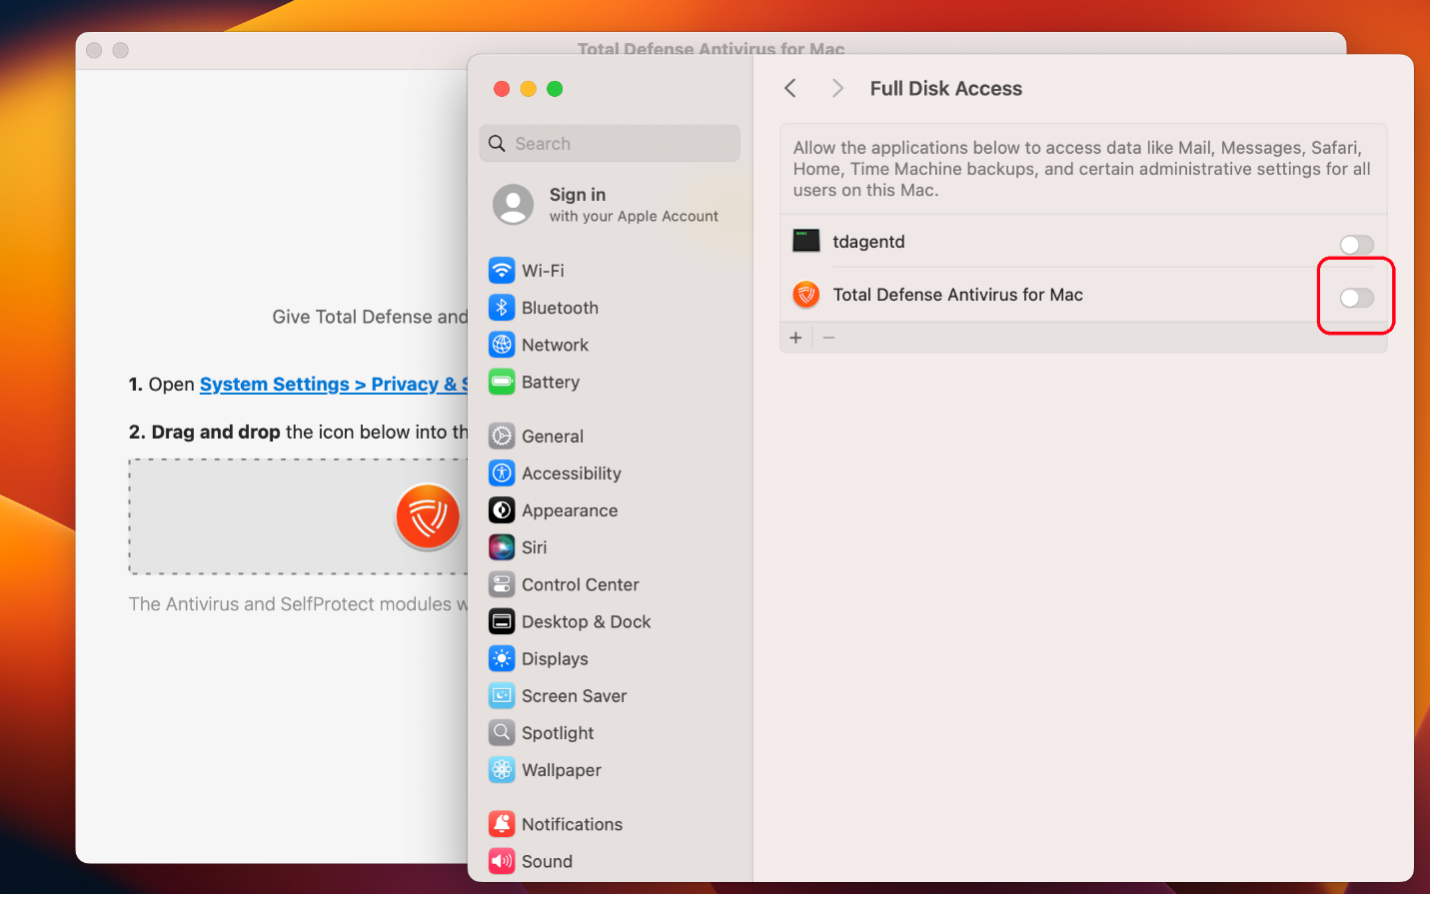Click the plus add-application button

click(796, 338)
